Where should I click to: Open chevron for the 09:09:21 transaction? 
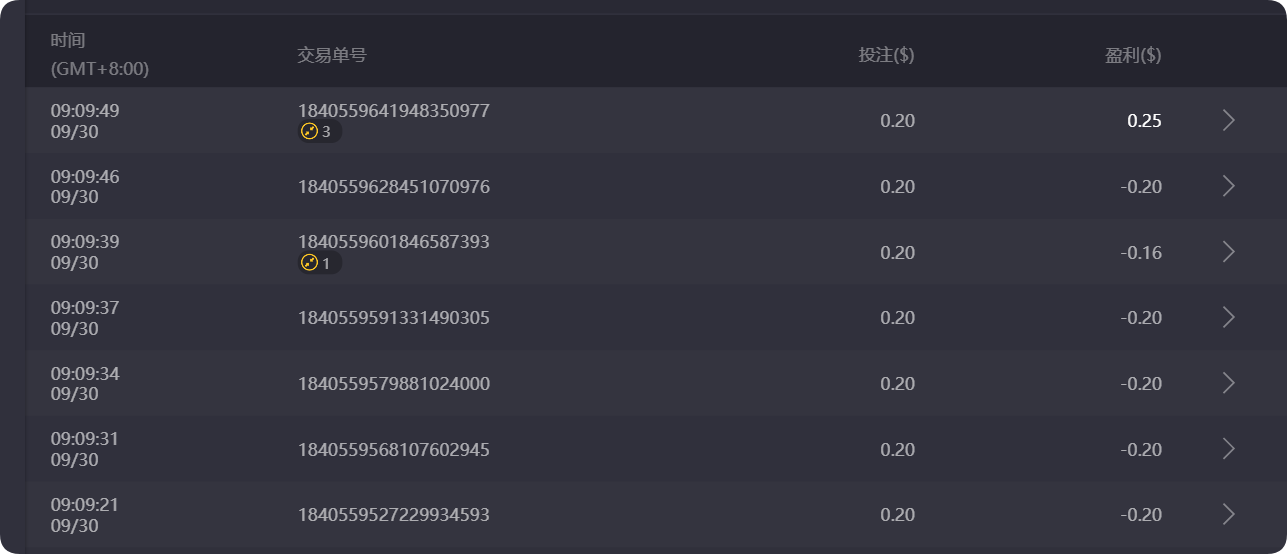[1229, 514]
